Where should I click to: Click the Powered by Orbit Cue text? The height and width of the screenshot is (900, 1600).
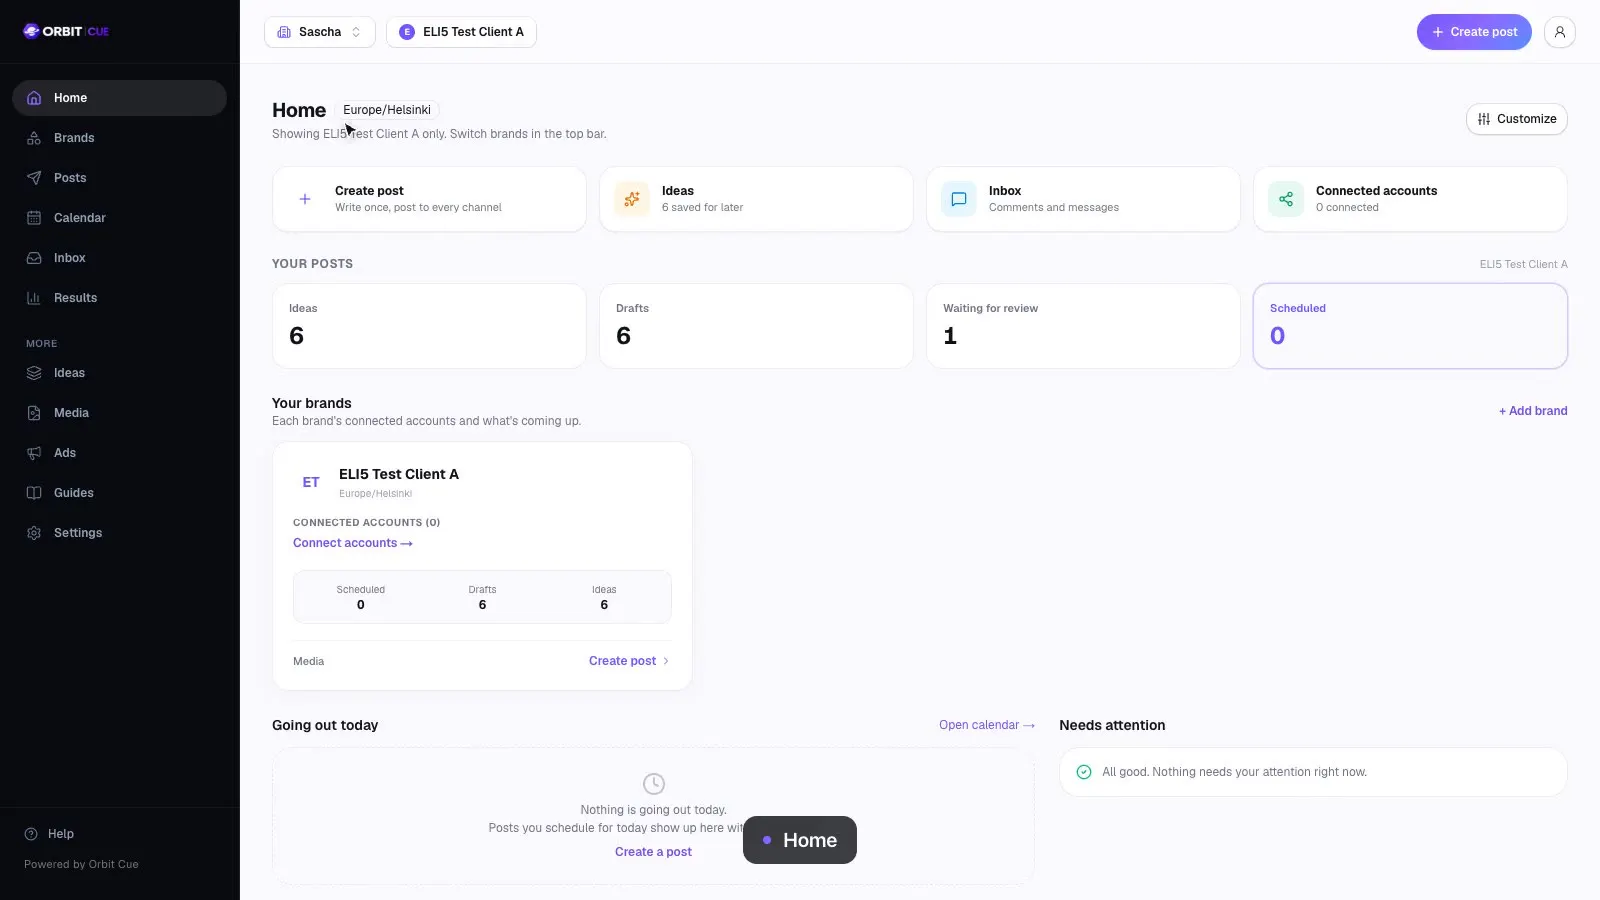(81, 864)
